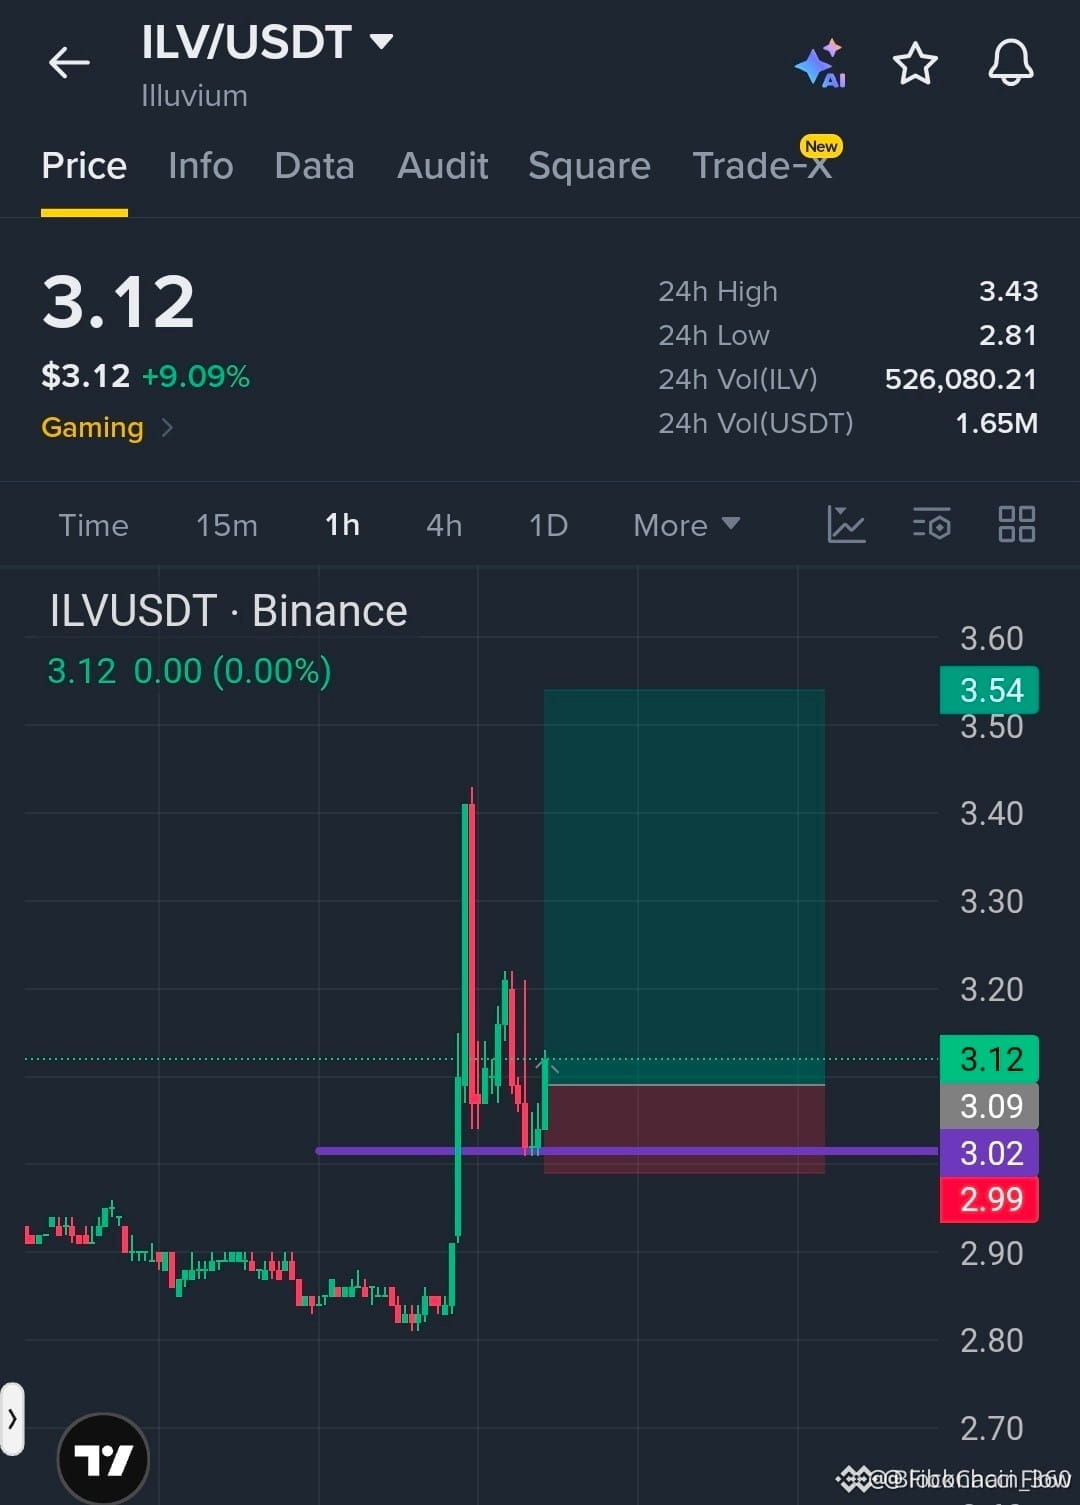Open the Trade-X tab
Screen dimensions: 1080x1505
[762, 166]
